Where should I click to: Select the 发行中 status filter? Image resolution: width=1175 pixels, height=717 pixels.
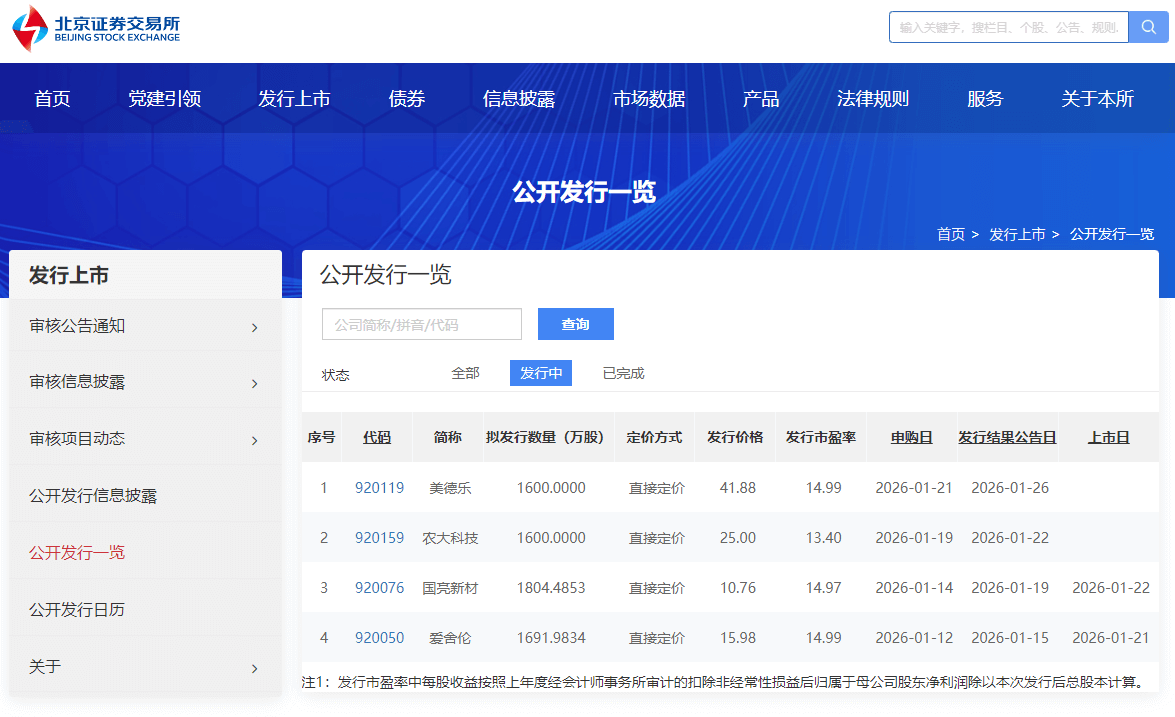(540, 373)
